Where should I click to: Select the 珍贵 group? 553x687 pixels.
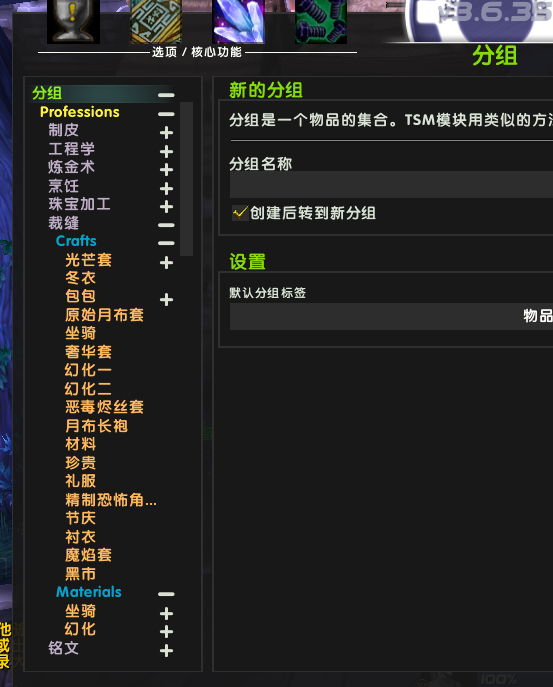(x=80, y=463)
